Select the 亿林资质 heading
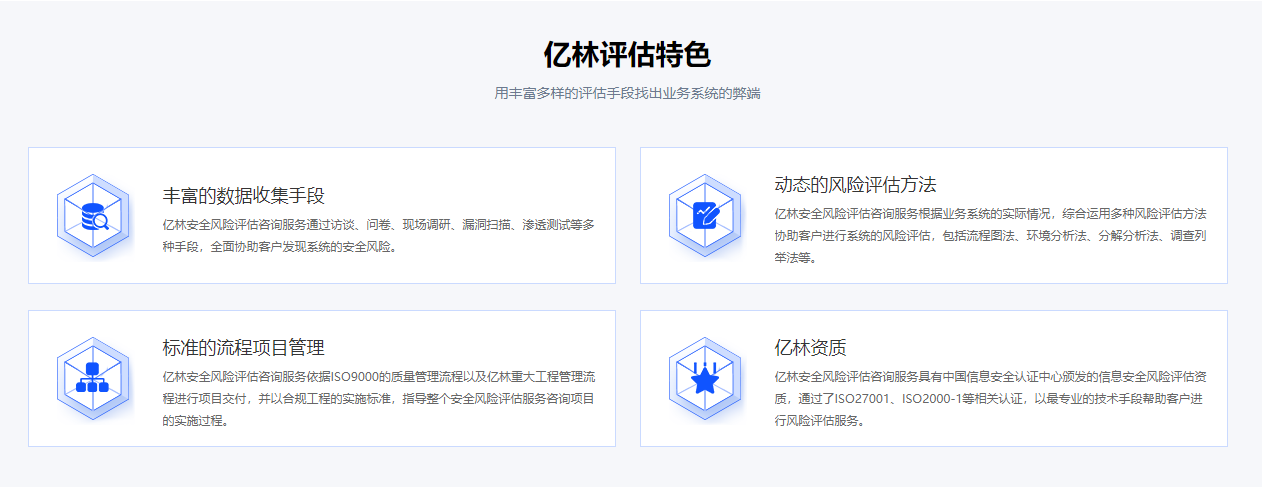The height and width of the screenshot is (487, 1262). point(810,348)
